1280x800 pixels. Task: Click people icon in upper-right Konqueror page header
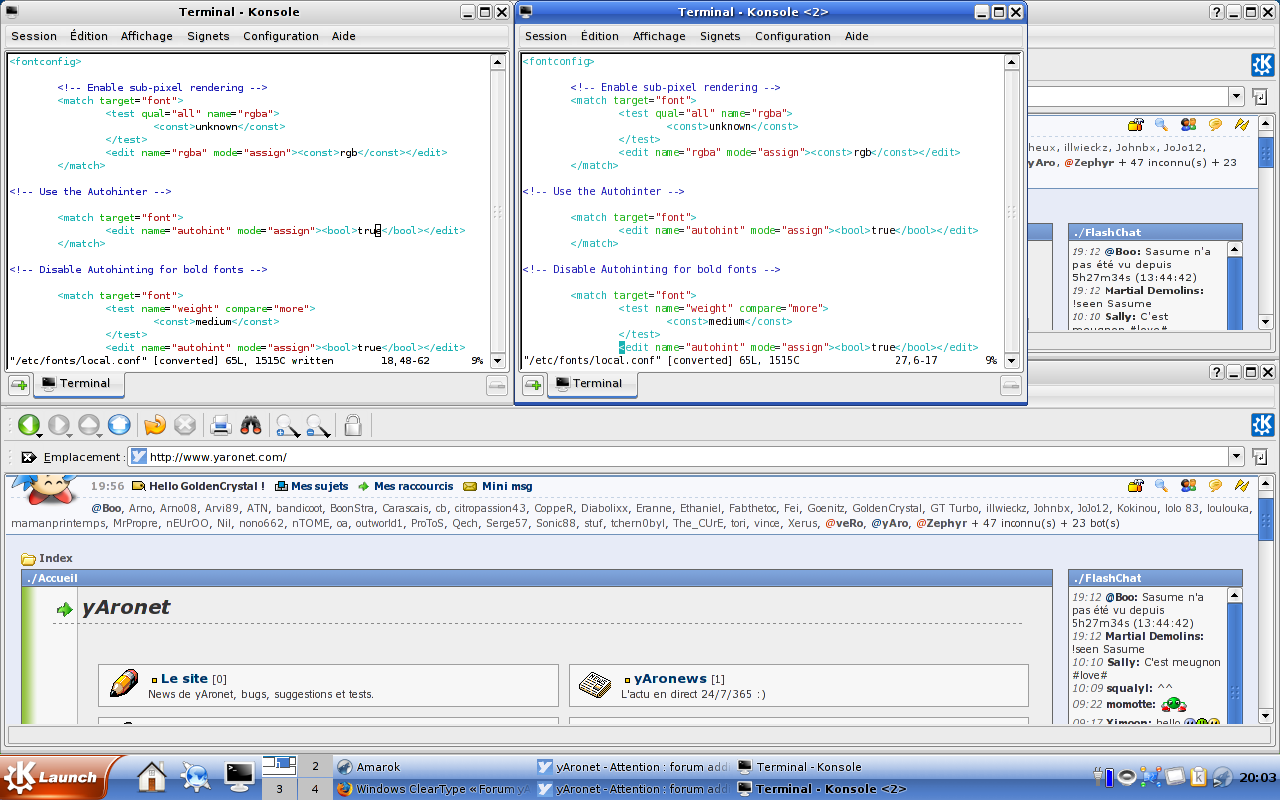[1188, 125]
